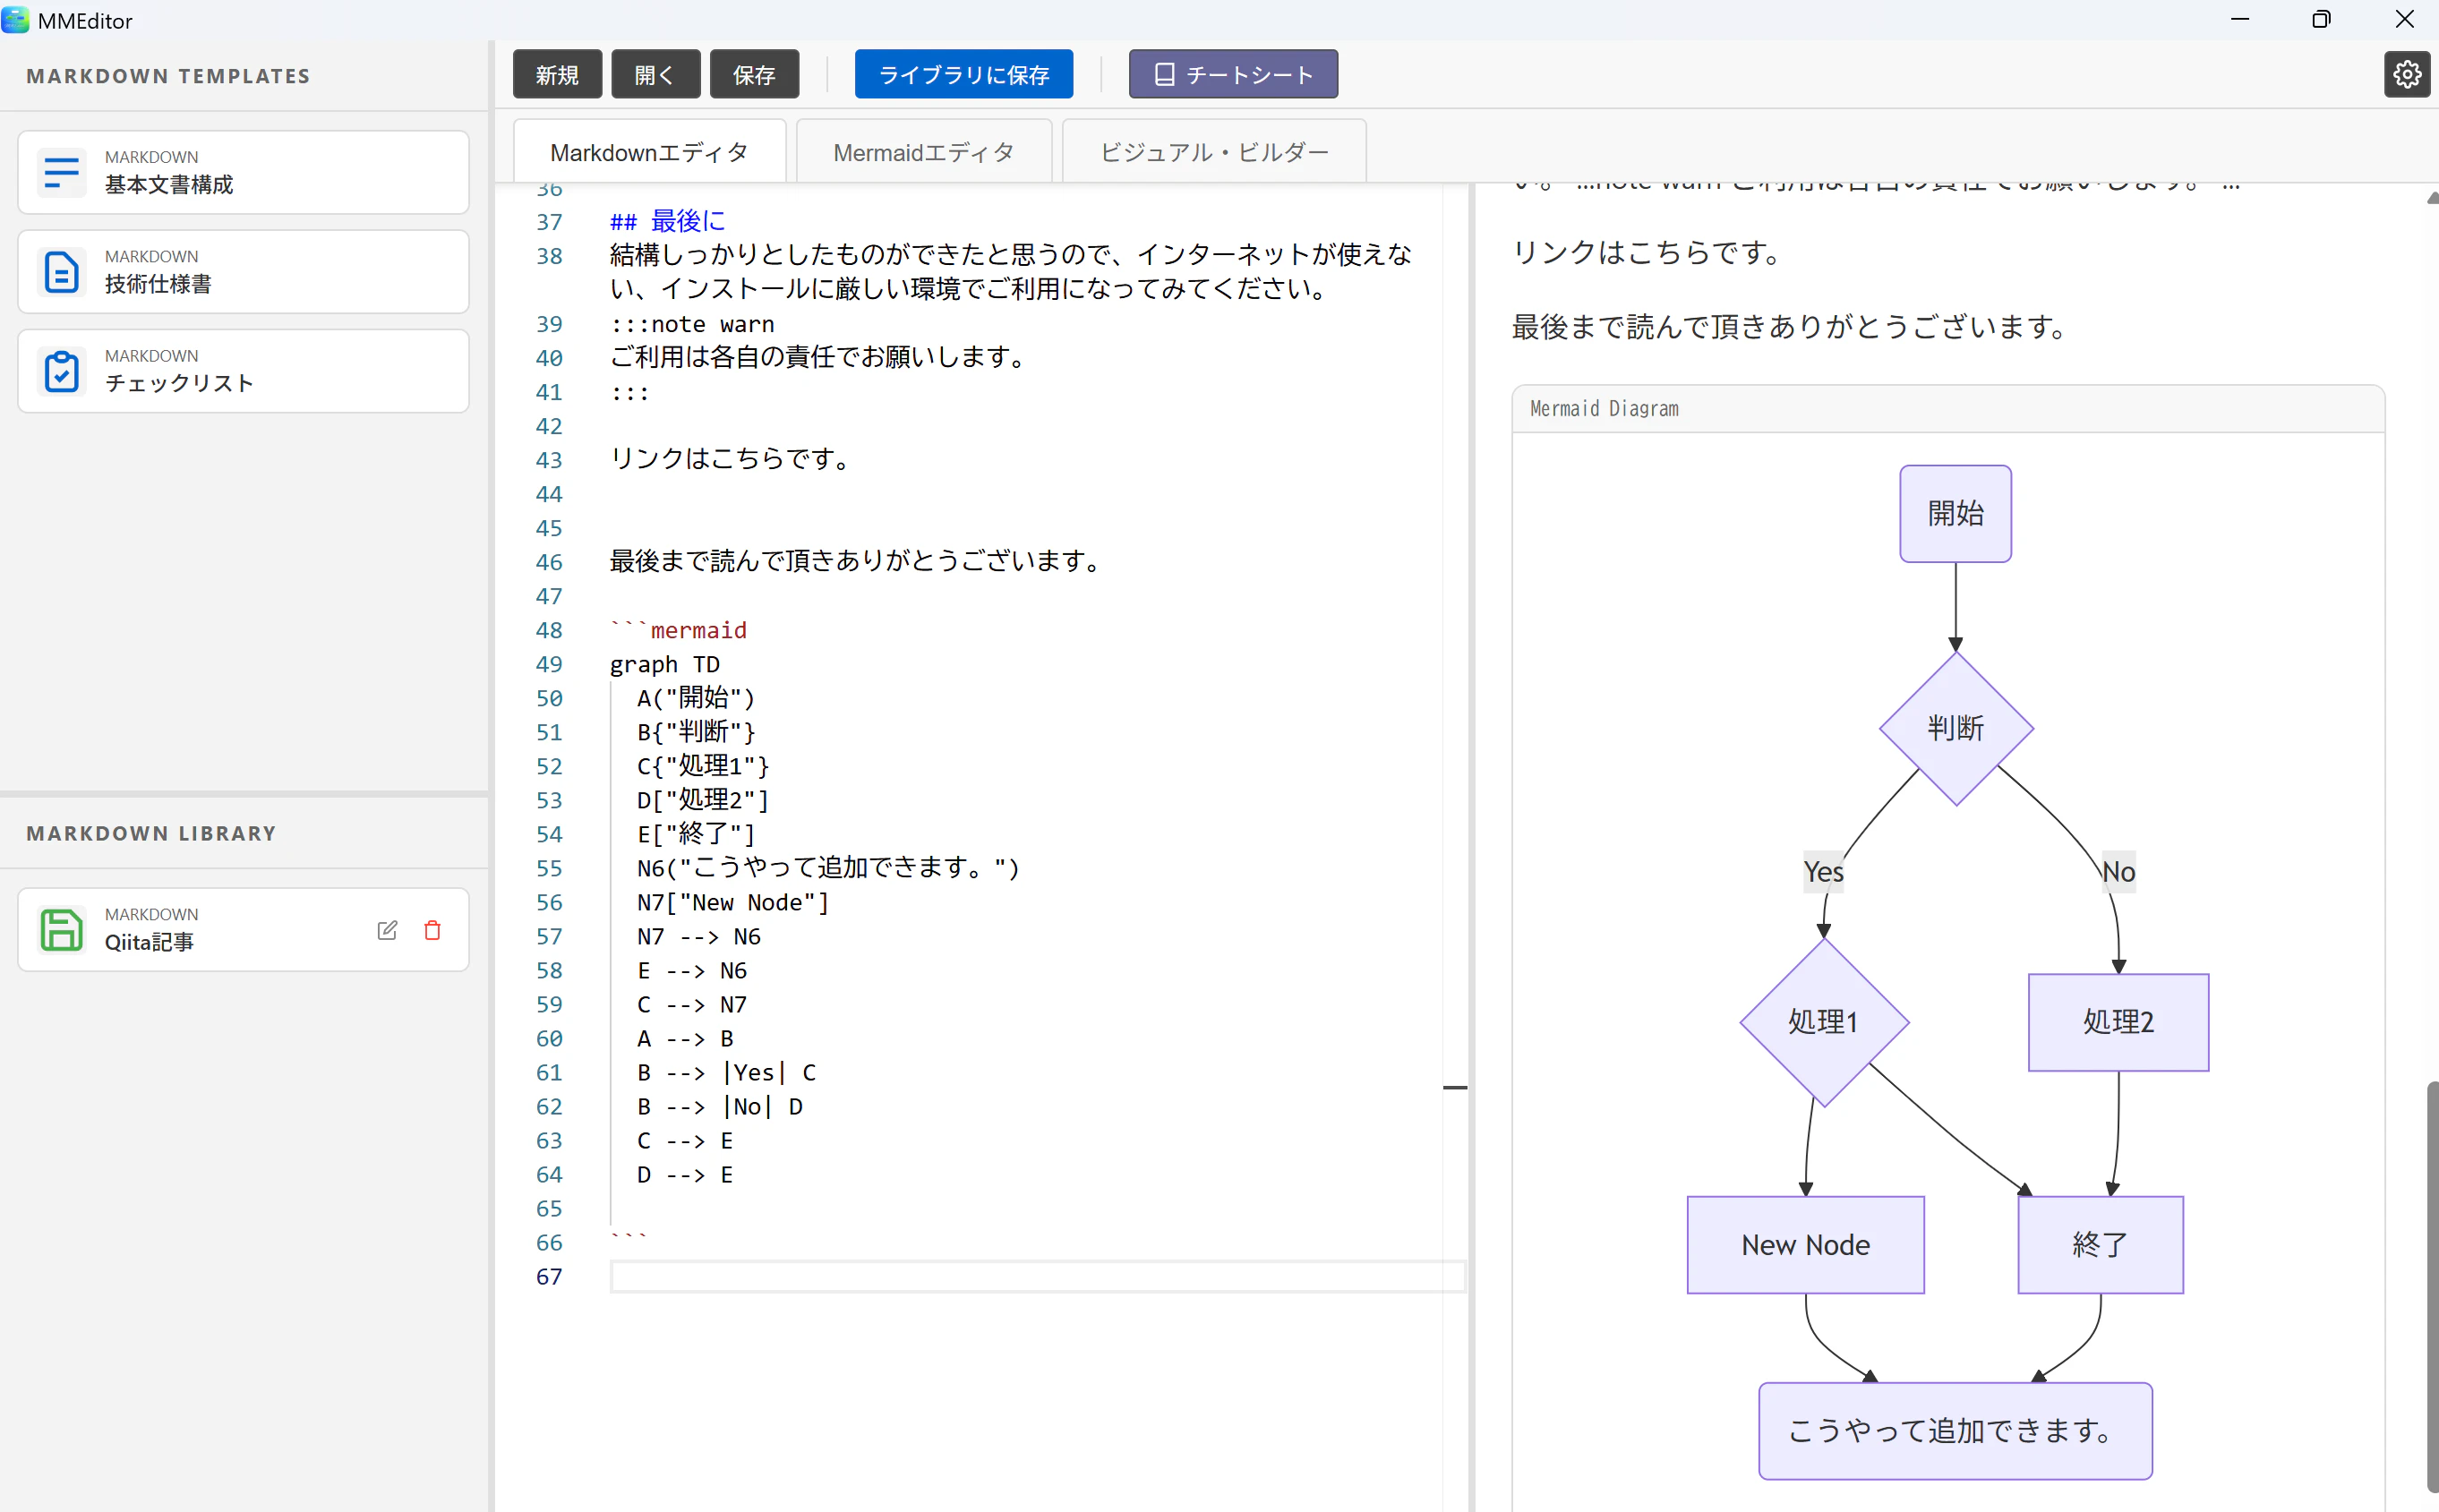Image resolution: width=2439 pixels, height=1512 pixels.
Task: Click the E["終了"] code line
Action: click(696, 834)
